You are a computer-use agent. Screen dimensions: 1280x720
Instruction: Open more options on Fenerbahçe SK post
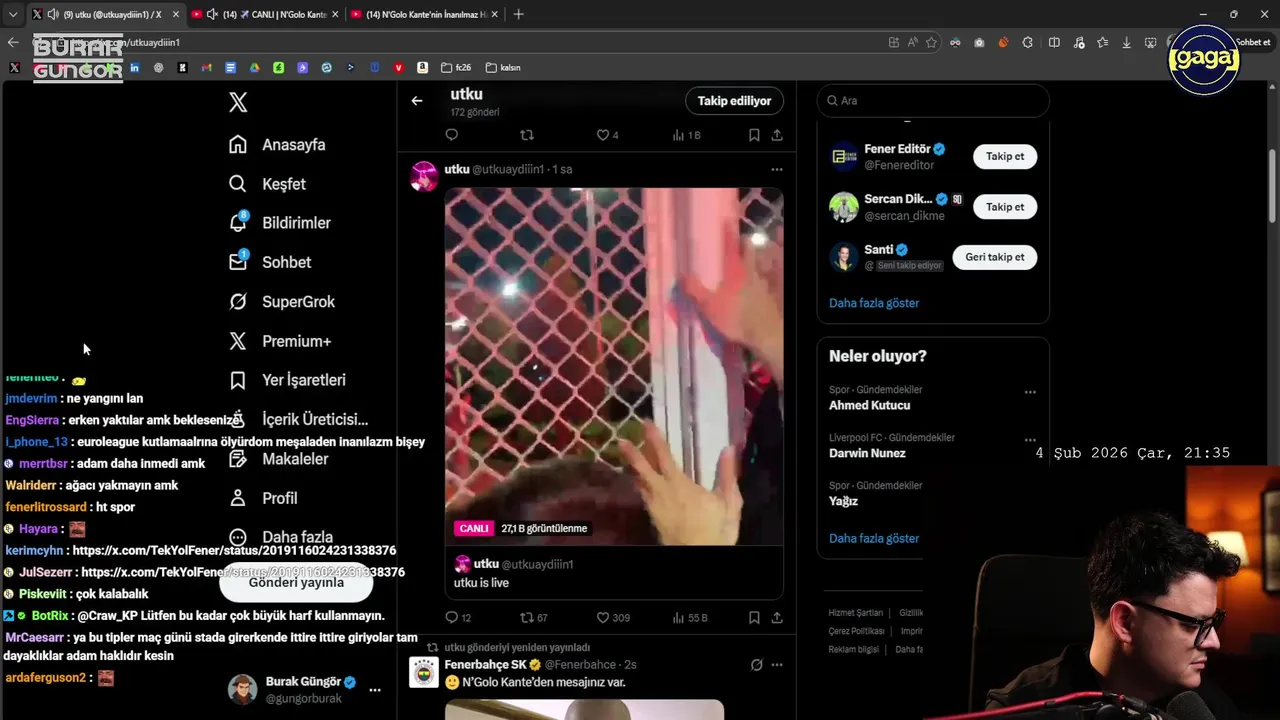(x=777, y=665)
